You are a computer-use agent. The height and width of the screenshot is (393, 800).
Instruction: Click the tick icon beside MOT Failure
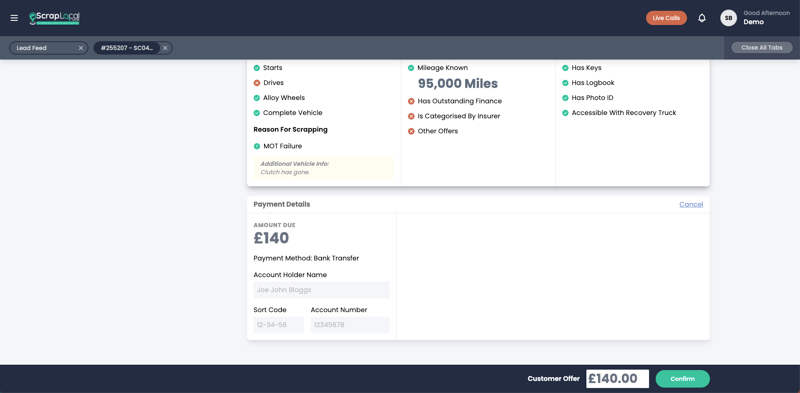pyautogui.click(x=257, y=146)
